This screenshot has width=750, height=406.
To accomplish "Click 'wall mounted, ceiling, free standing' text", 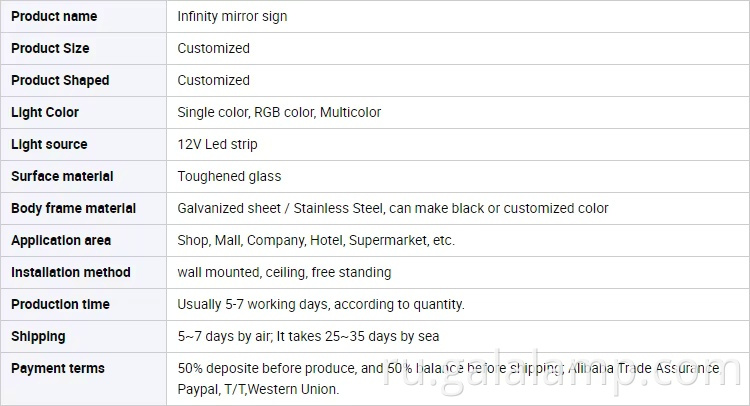I will [x=284, y=272].
